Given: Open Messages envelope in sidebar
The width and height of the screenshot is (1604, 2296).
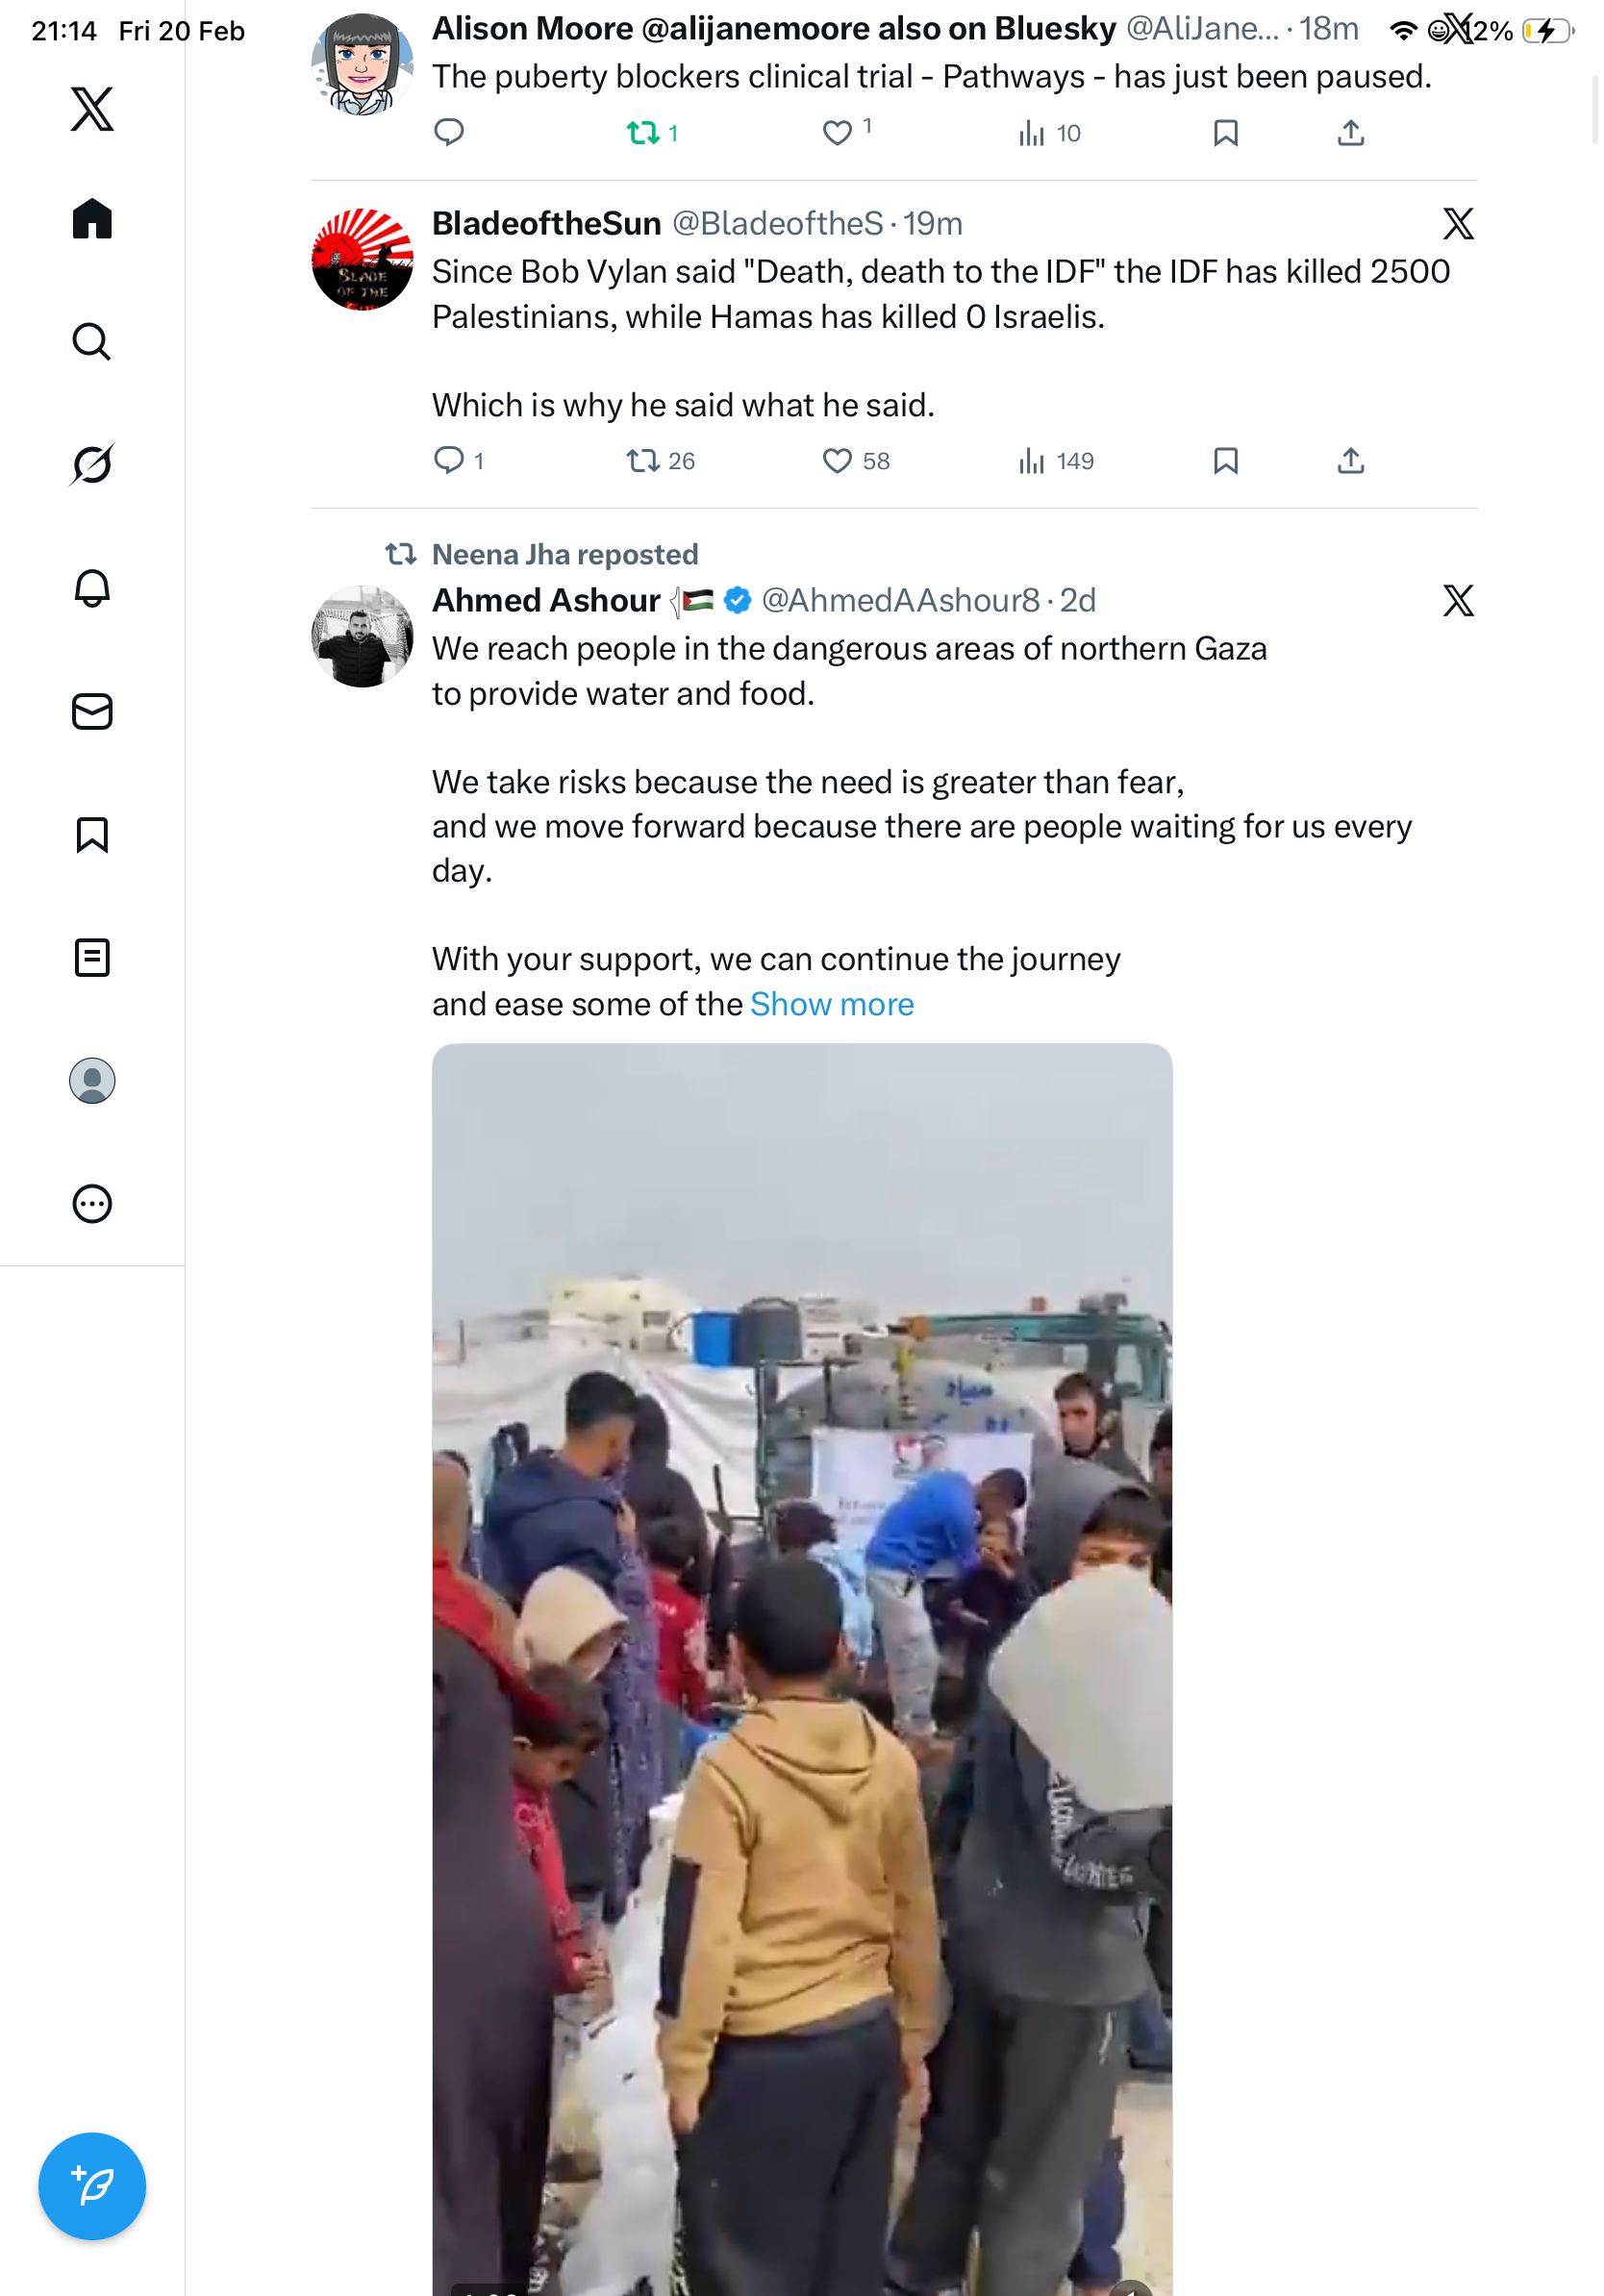Looking at the screenshot, I should (92, 711).
